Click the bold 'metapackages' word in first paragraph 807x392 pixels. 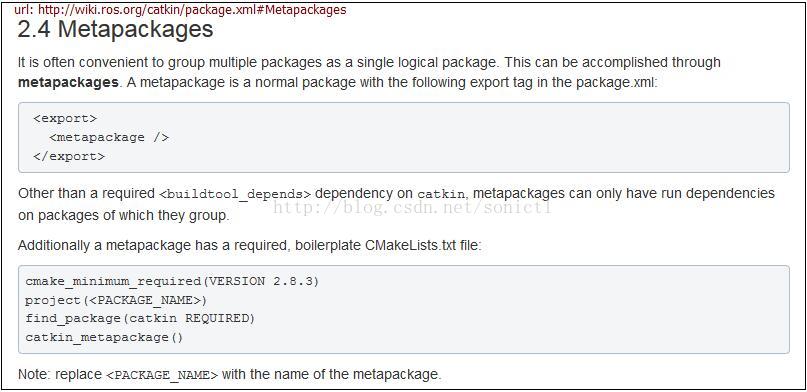click(x=68, y=83)
